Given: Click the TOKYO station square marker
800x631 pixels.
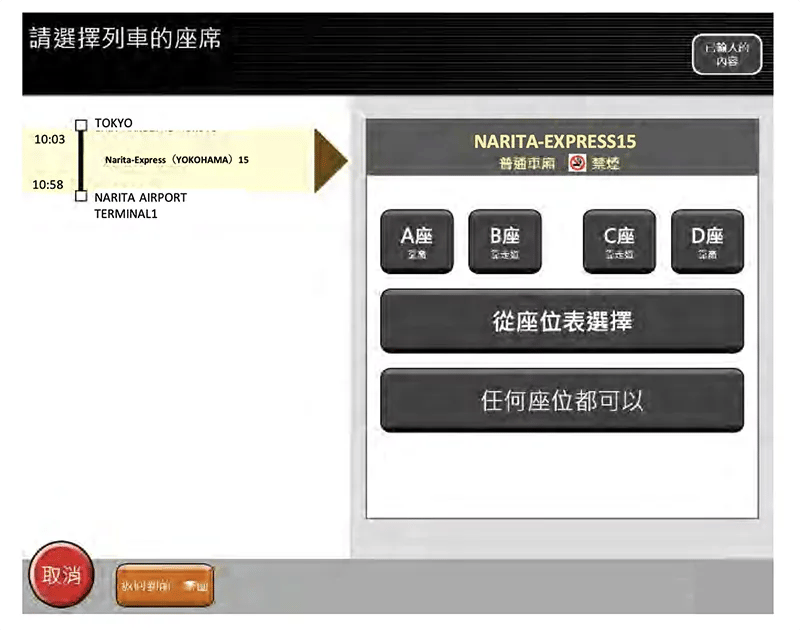Looking at the screenshot, I should 81,125.
